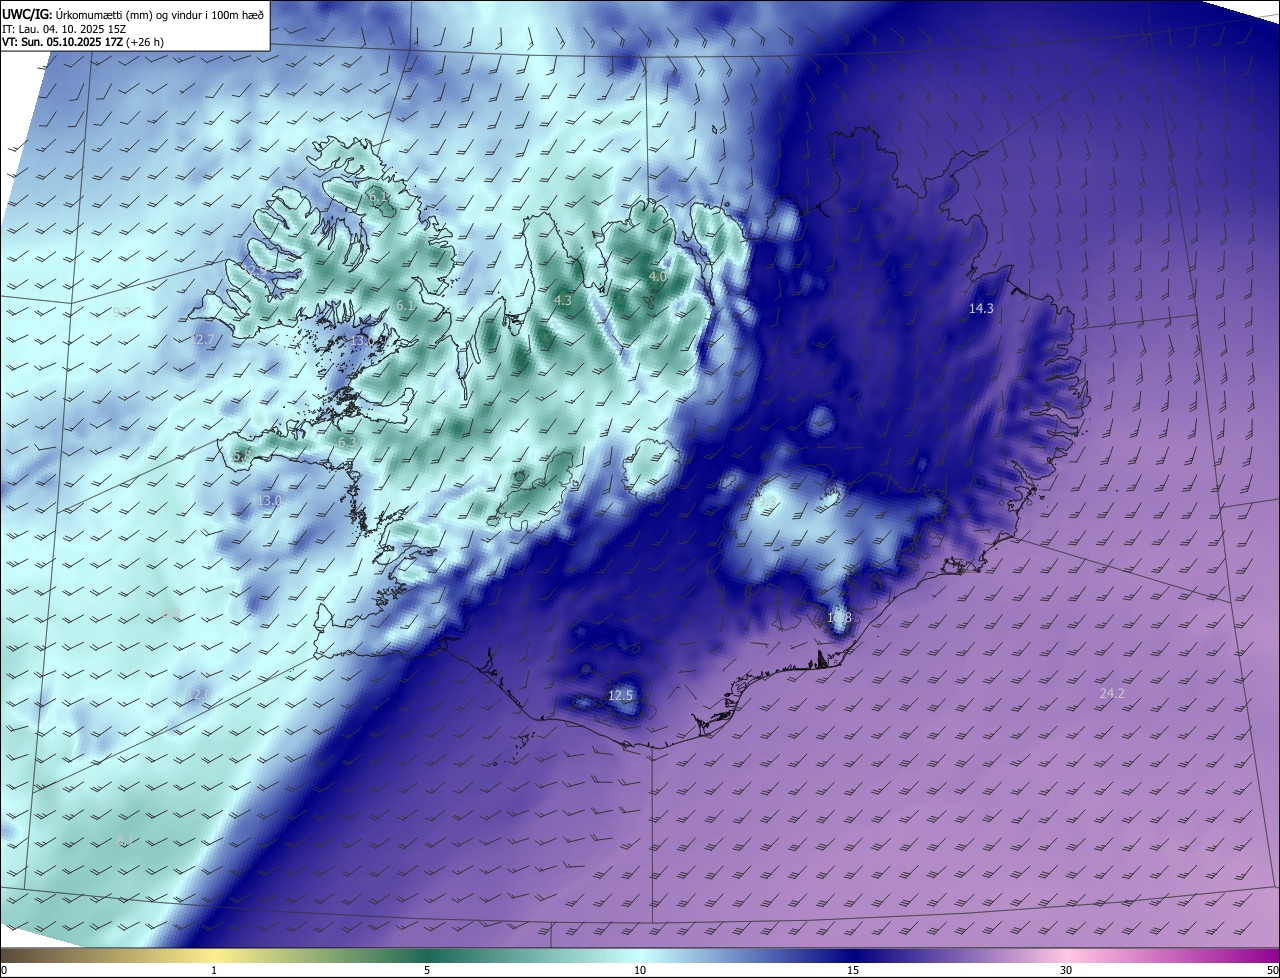Click the 4.3 value in north Iceland

coord(562,300)
